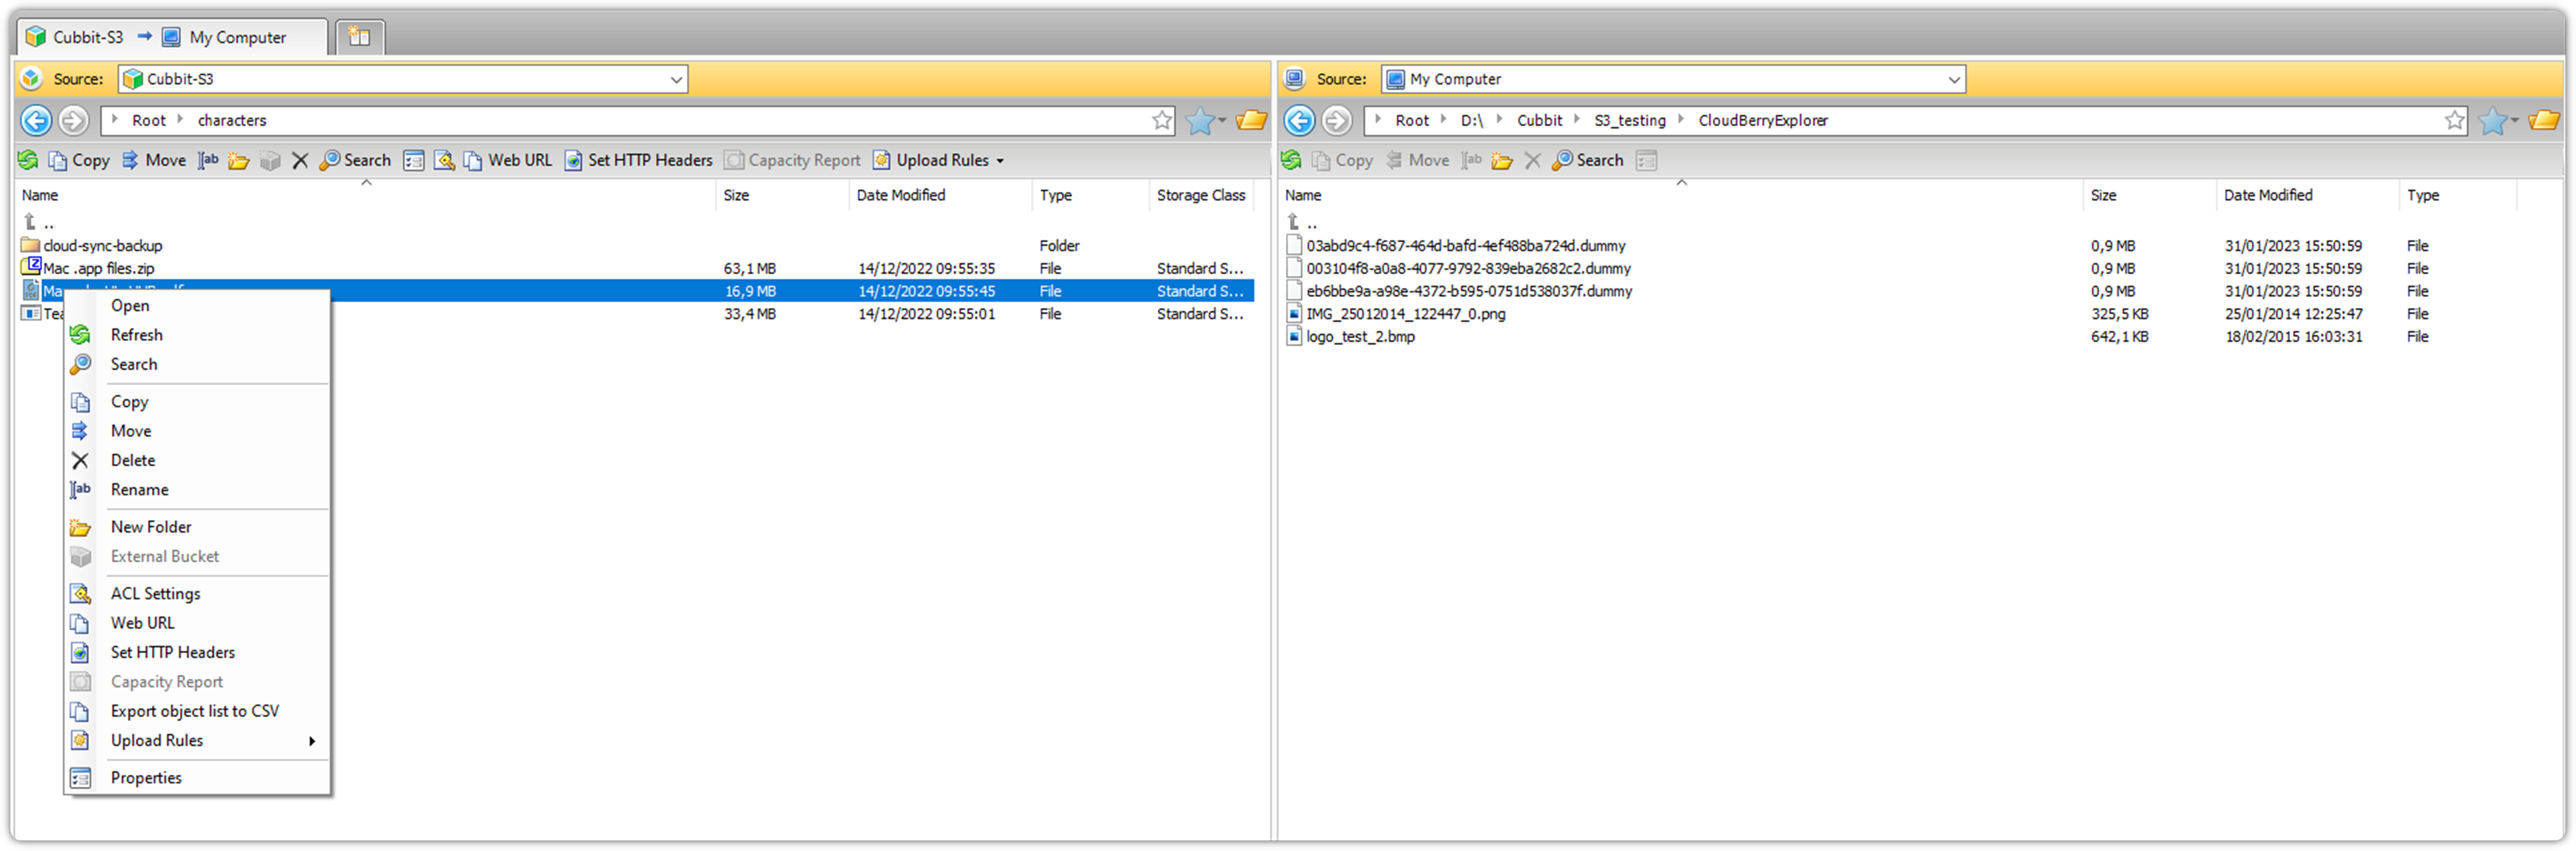Open the My Computer source dropdown
The image size is (2576, 851).
(1953, 79)
